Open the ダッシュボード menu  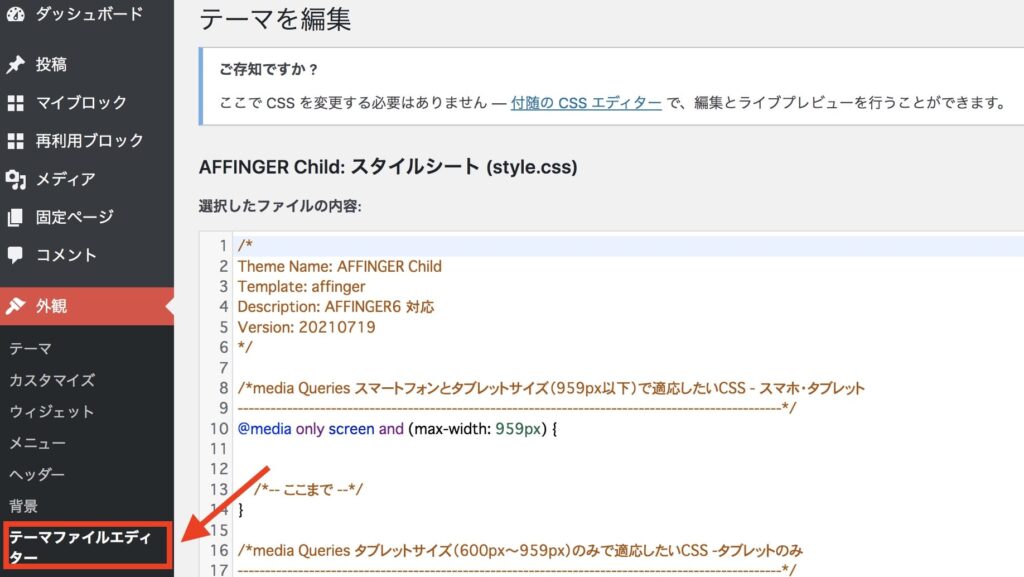click(87, 14)
